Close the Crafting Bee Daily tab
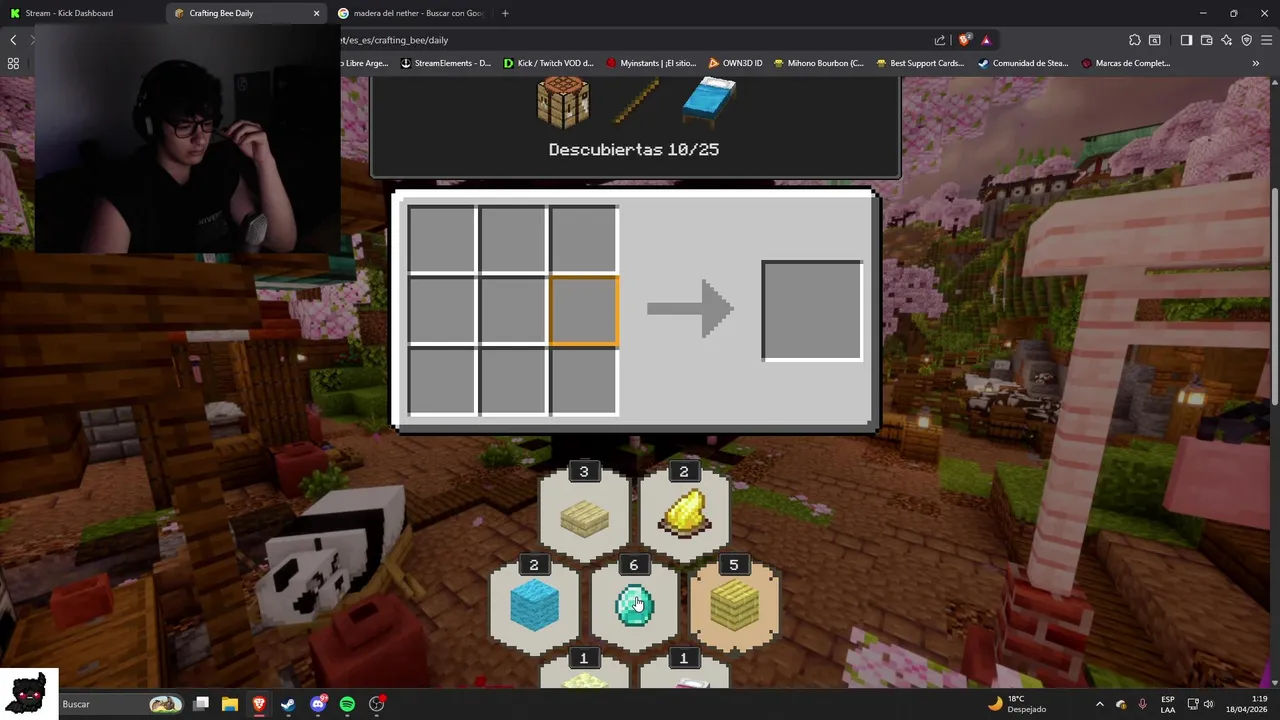Image resolution: width=1280 pixels, height=720 pixels. (x=317, y=13)
